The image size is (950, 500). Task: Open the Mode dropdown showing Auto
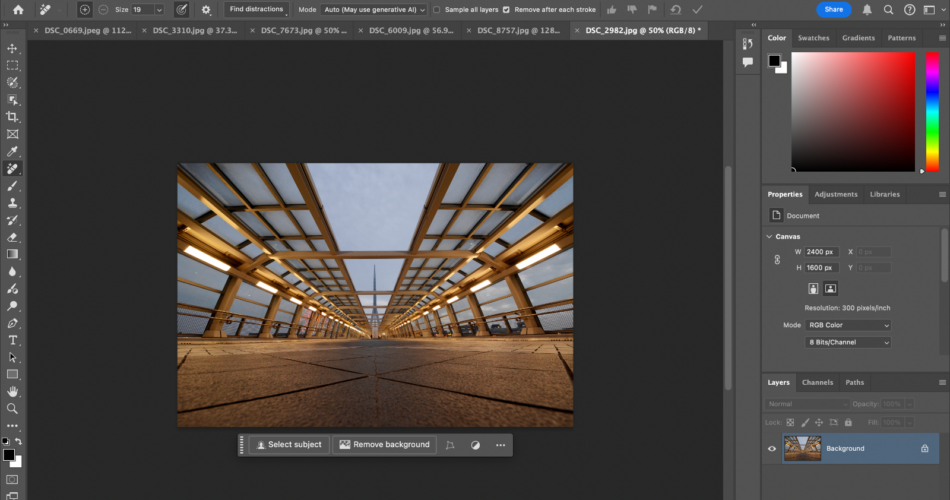click(373, 9)
